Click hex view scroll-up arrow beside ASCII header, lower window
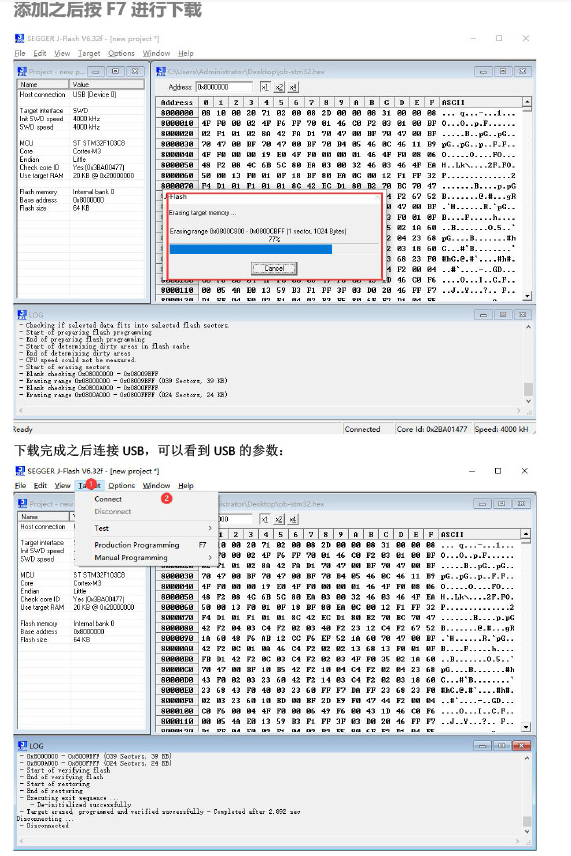Screen dimensions: 571x856 pyautogui.click(x=526, y=534)
